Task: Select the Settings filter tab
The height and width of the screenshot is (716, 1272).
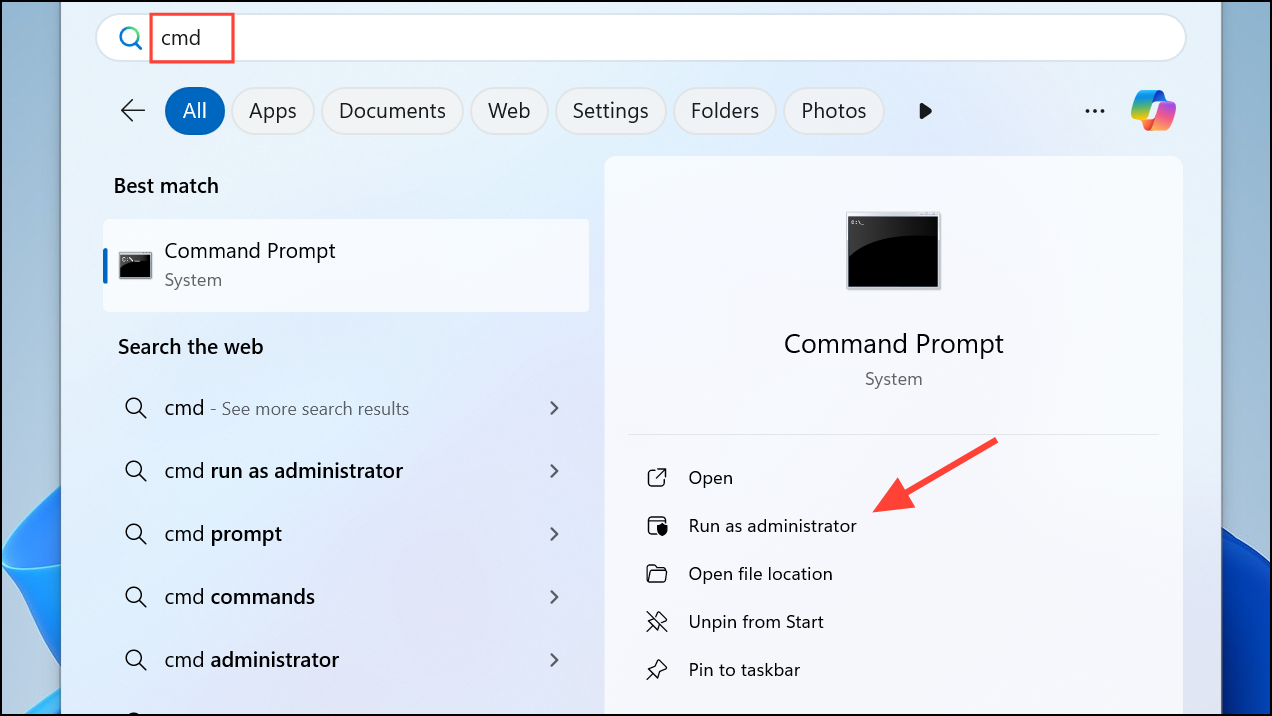Action: (610, 111)
